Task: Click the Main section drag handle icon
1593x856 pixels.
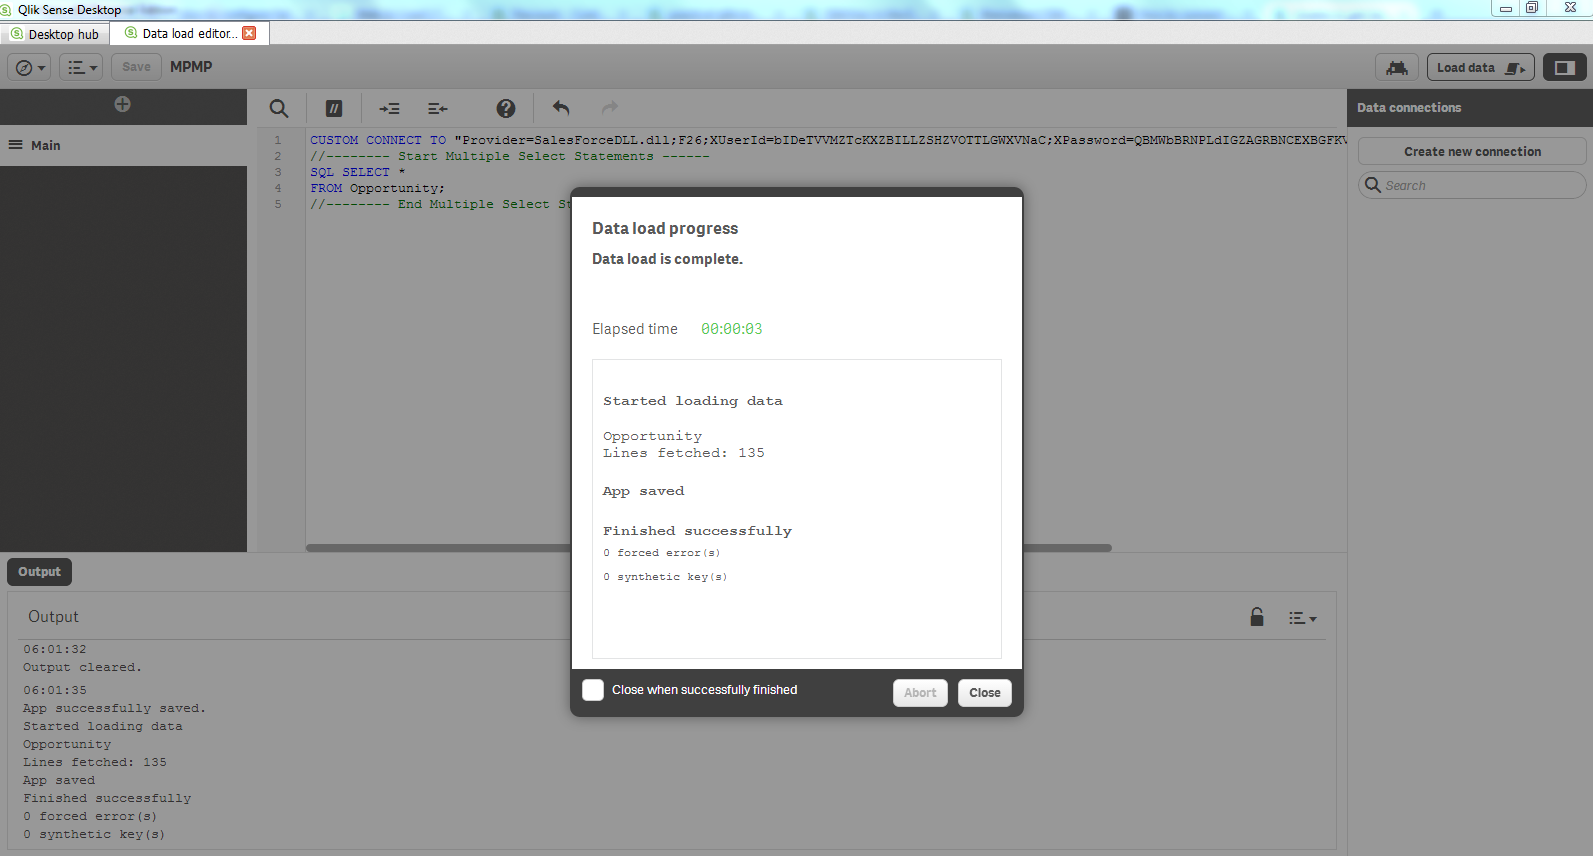Action: pyautogui.click(x=16, y=145)
